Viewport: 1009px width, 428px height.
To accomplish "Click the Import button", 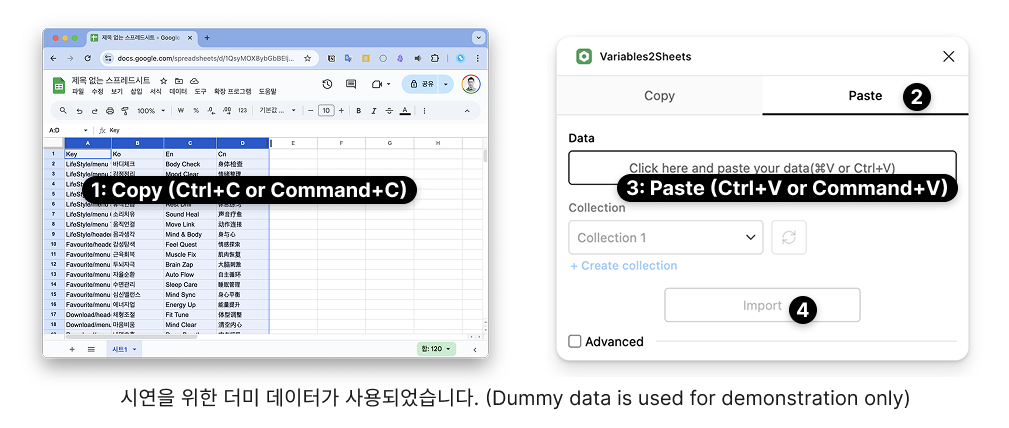I will pos(762,306).
